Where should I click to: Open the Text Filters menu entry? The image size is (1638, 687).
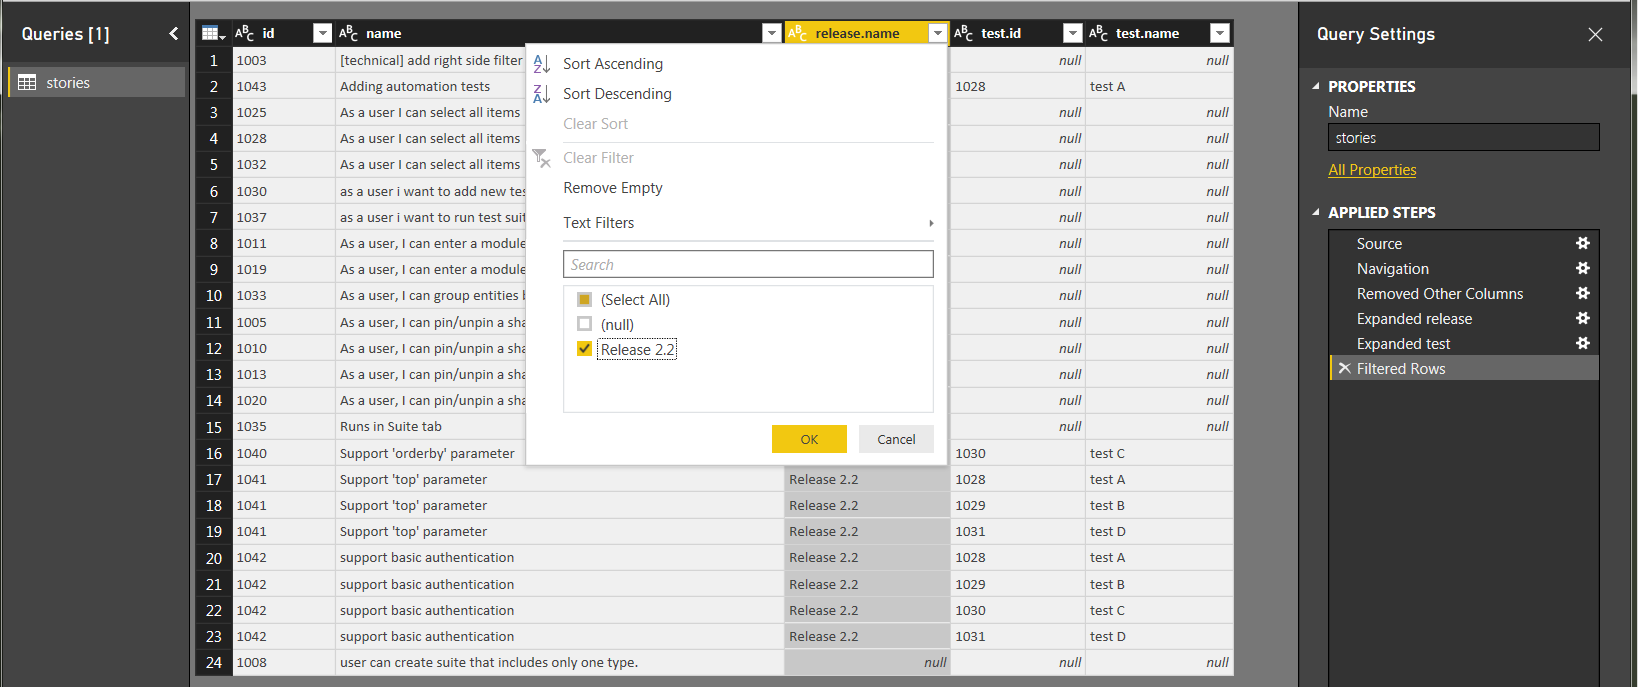point(598,223)
